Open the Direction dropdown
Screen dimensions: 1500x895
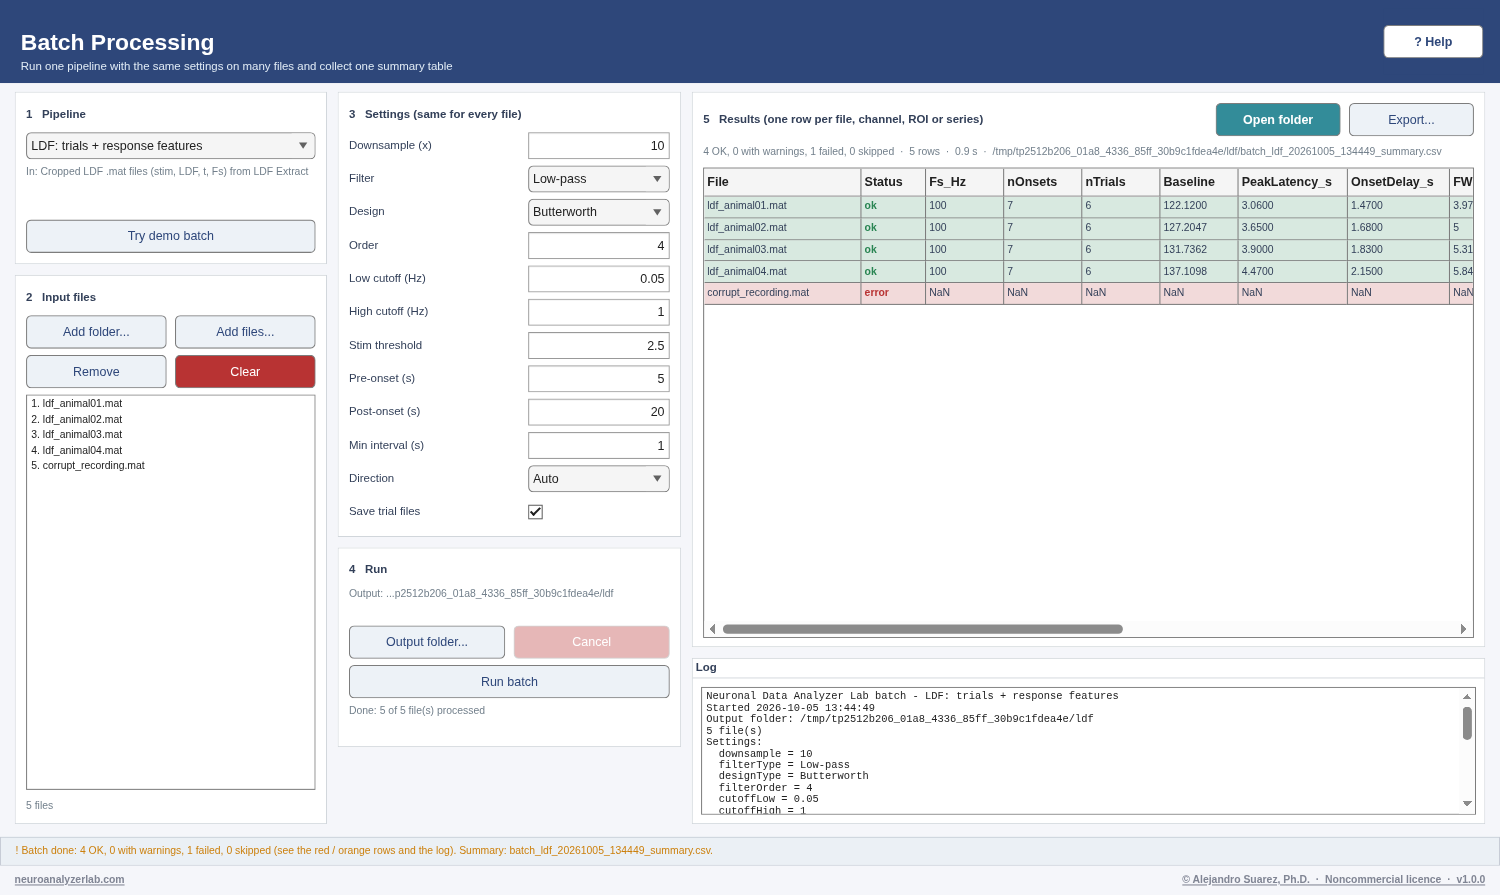coord(598,479)
